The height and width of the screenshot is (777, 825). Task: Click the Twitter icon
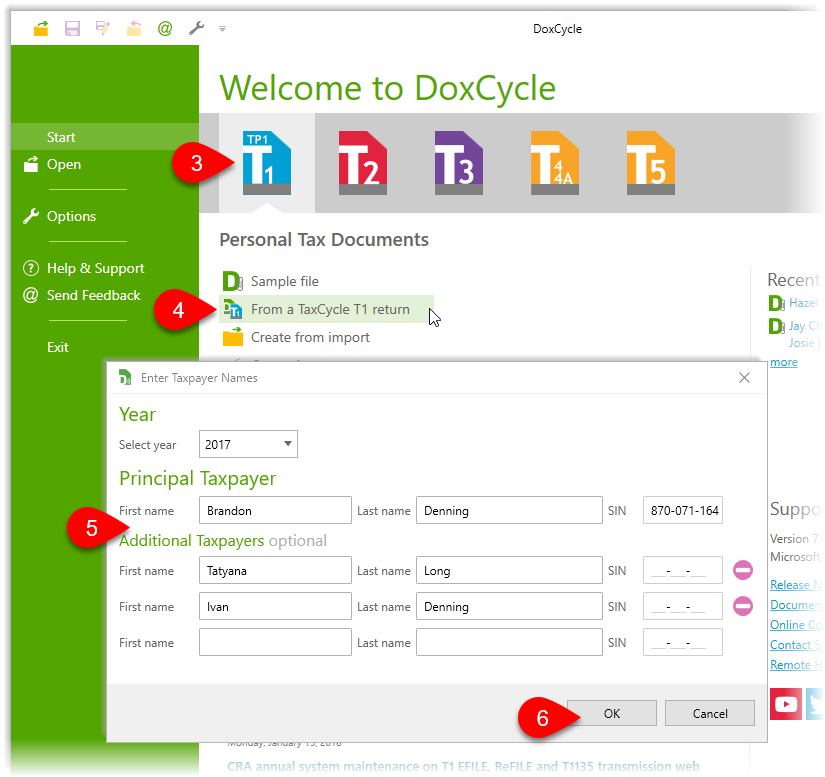(814, 704)
